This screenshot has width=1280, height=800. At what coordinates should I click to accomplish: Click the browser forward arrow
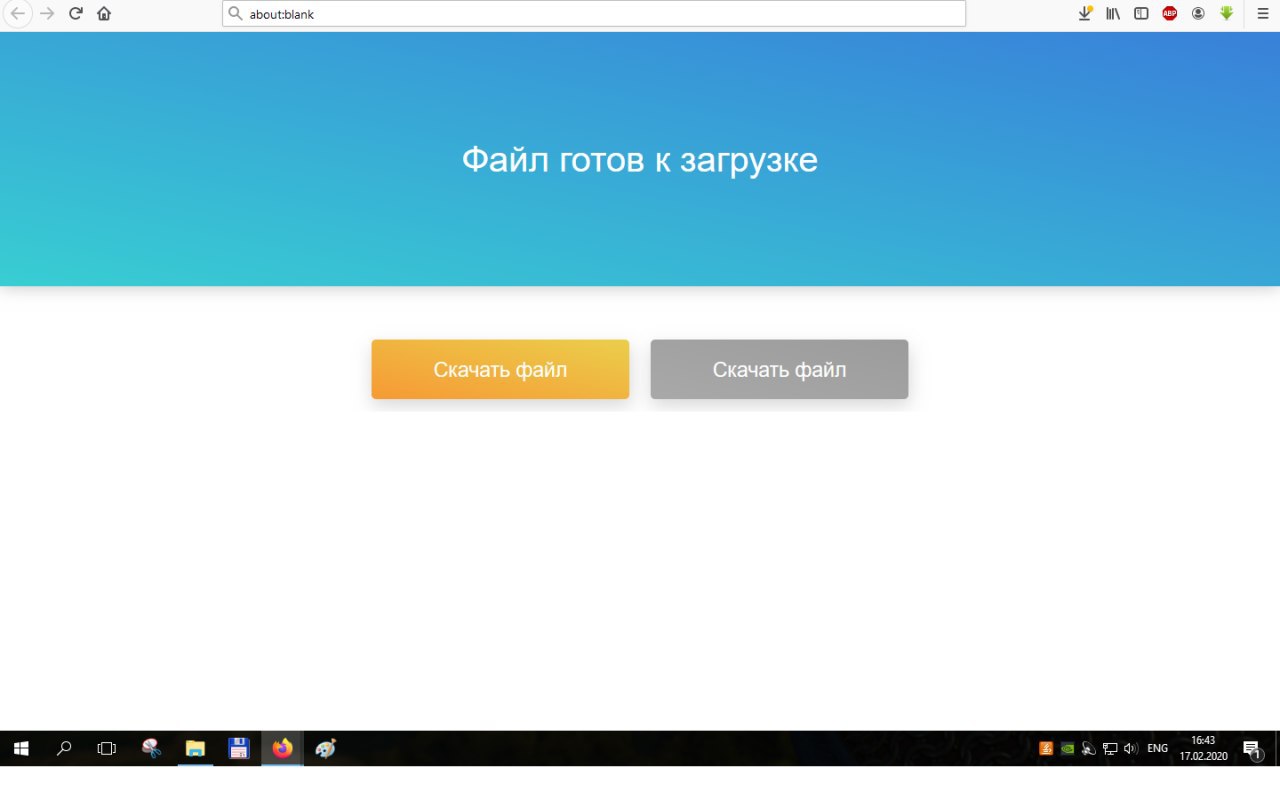point(46,14)
